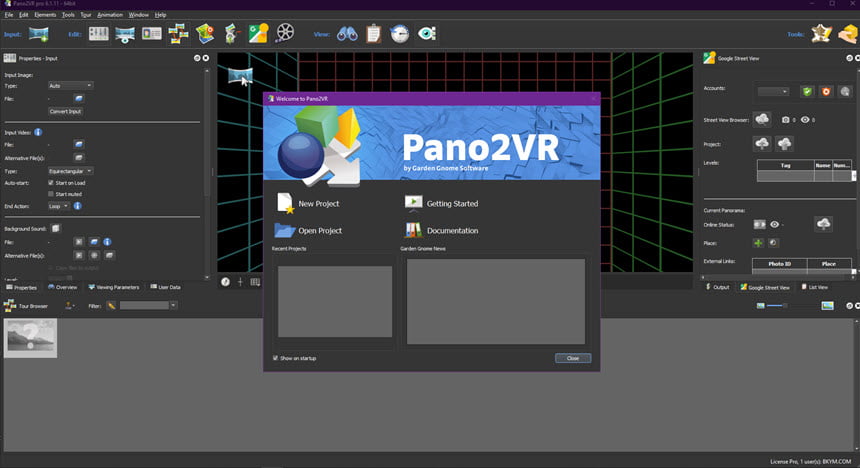Image resolution: width=860 pixels, height=468 pixels.
Task: Enable Start muted checkbox
Action: (x=51, y=194)
